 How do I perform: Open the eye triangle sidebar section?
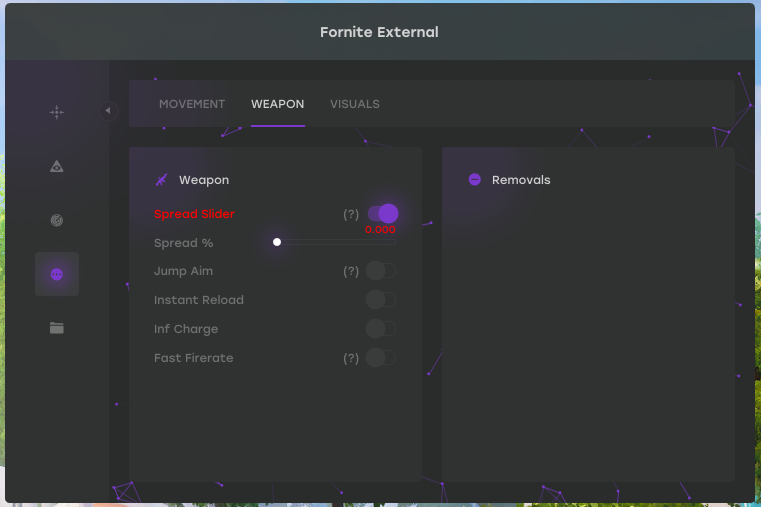pyautogui.click(x=57, y=166)
